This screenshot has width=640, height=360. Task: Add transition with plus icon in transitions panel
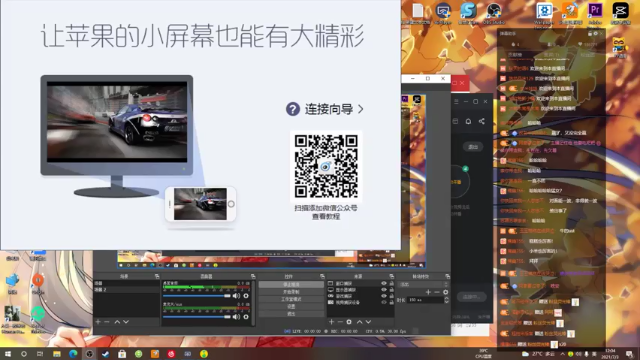pos(428,292)
